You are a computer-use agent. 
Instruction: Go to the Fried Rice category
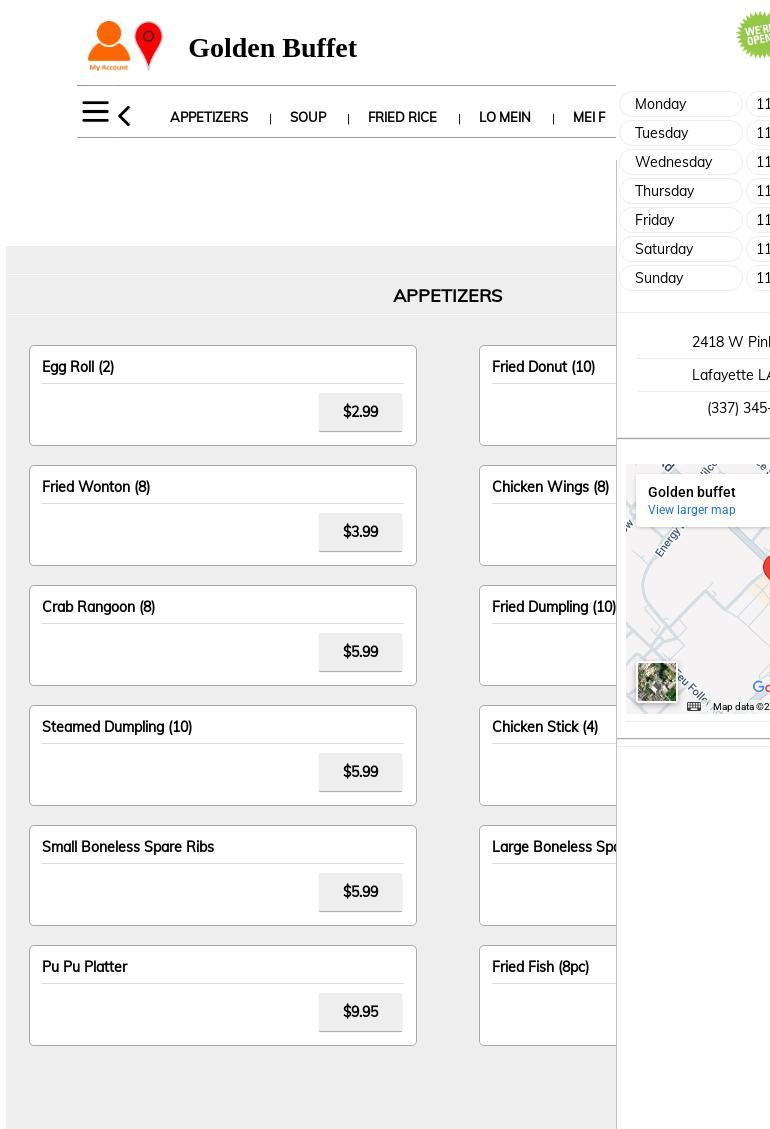coord(402,117)
